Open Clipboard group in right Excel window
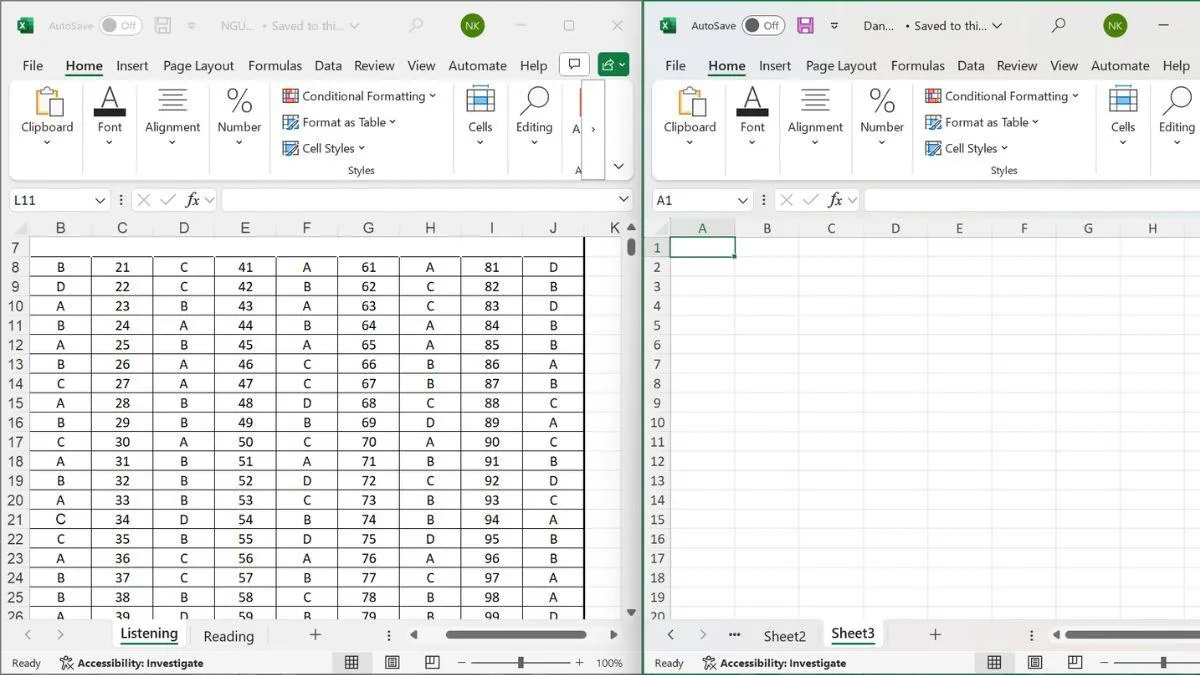1200x675 pixels. pos(690,116)
